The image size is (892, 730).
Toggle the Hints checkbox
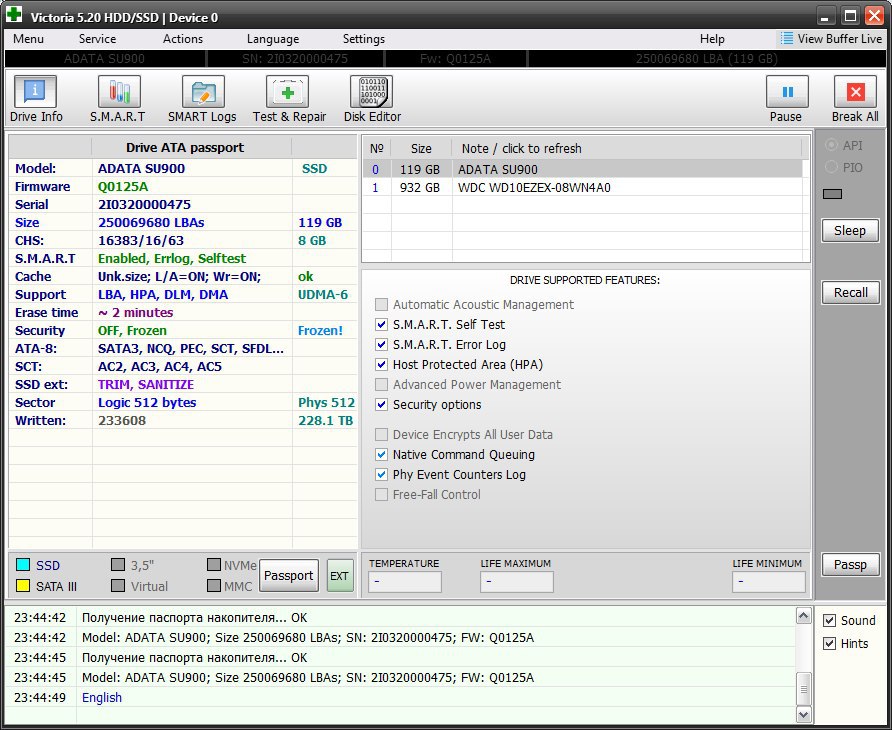click(829, 644)
